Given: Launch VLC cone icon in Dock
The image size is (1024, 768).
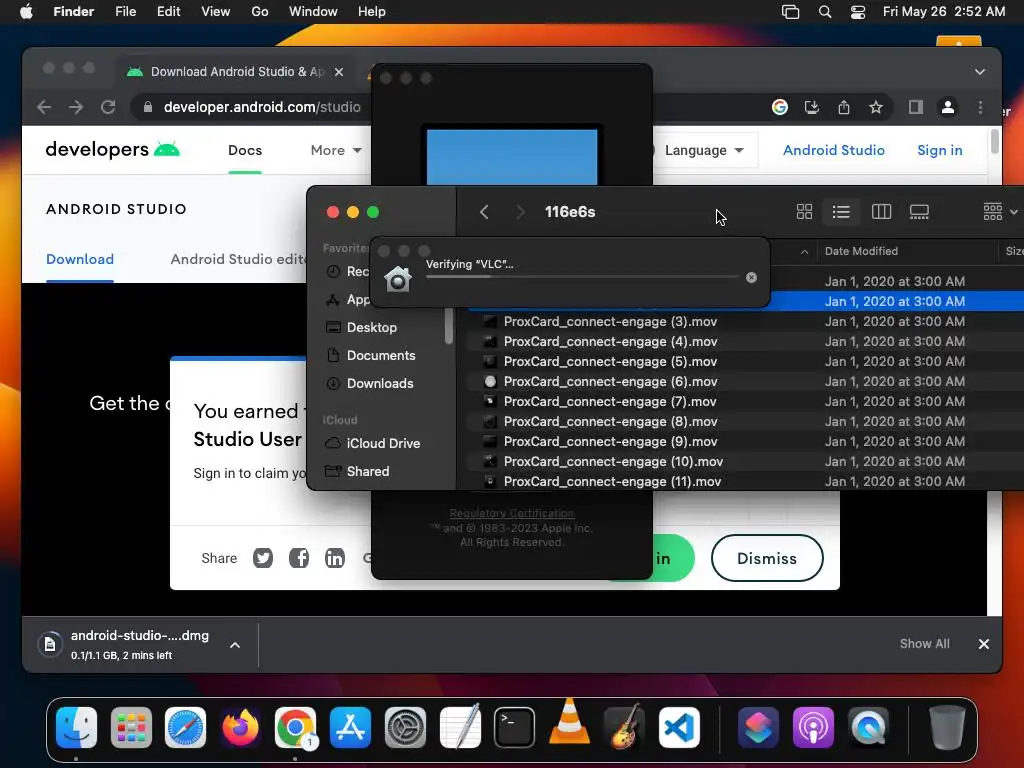Looking at the screenshot, I should tap(569, 724).
